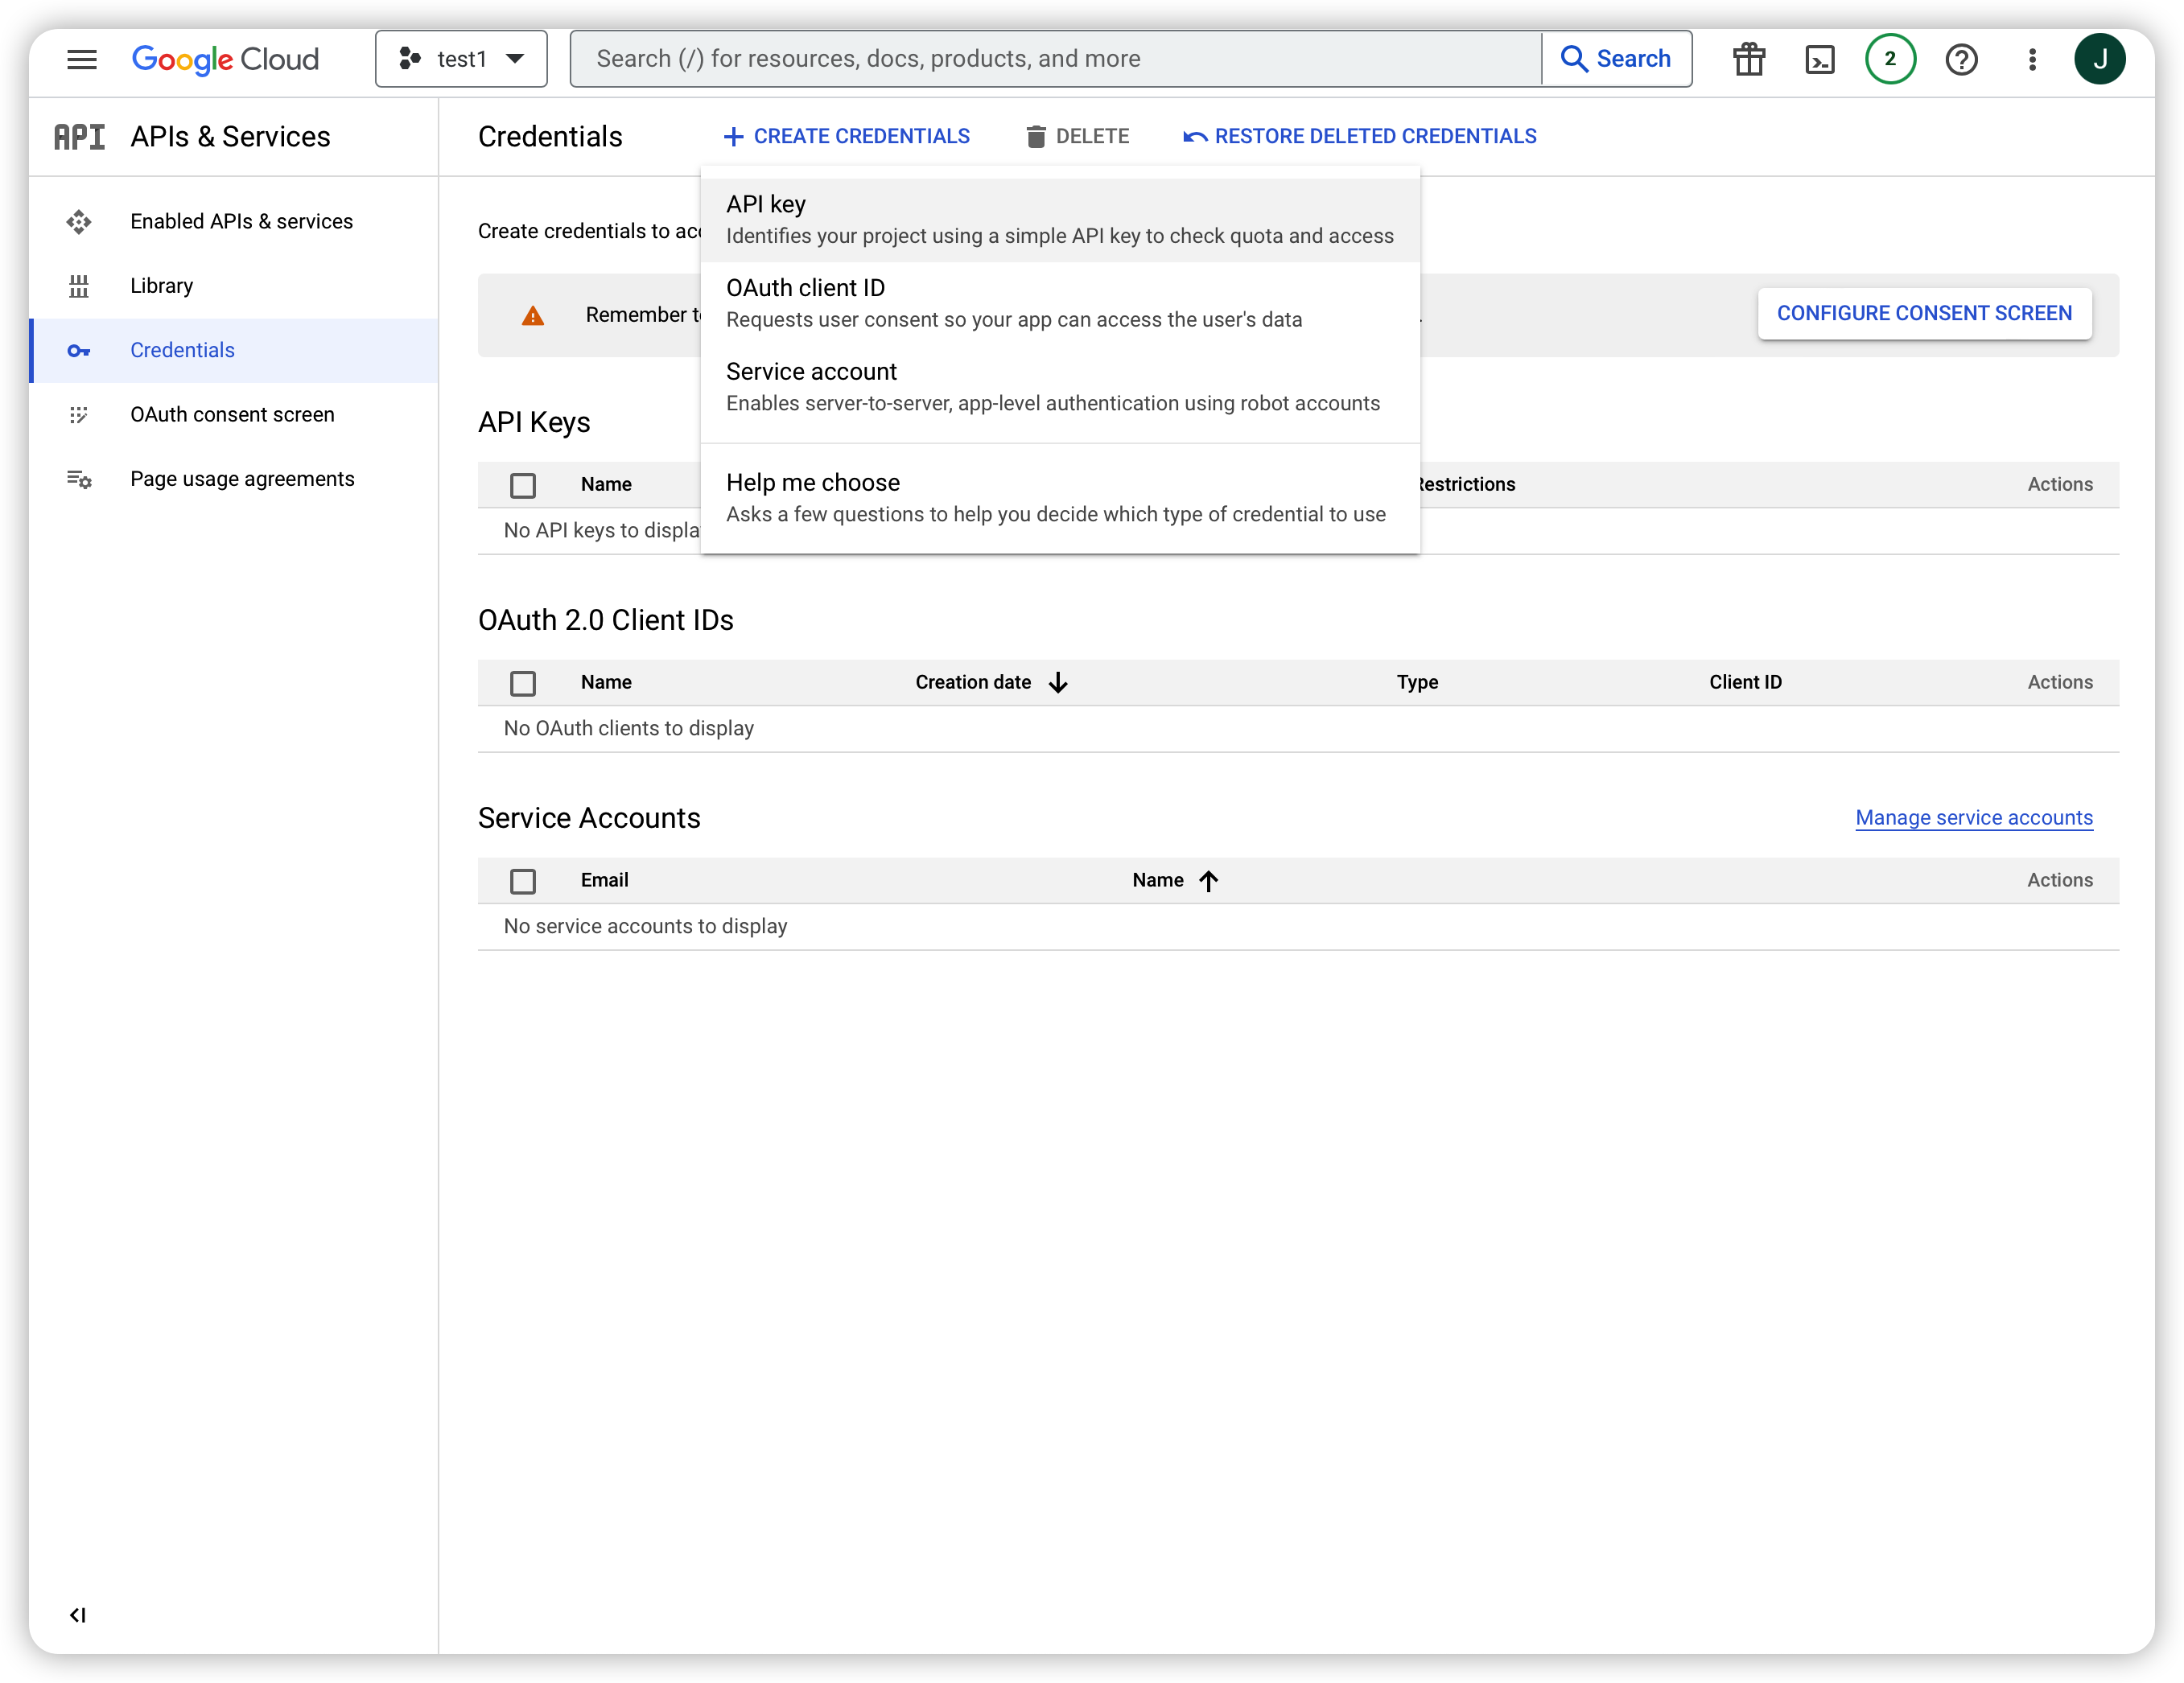Open Manage service accounts link
This screenshot has height=1683, width=2184.
tap(1973, 818)
